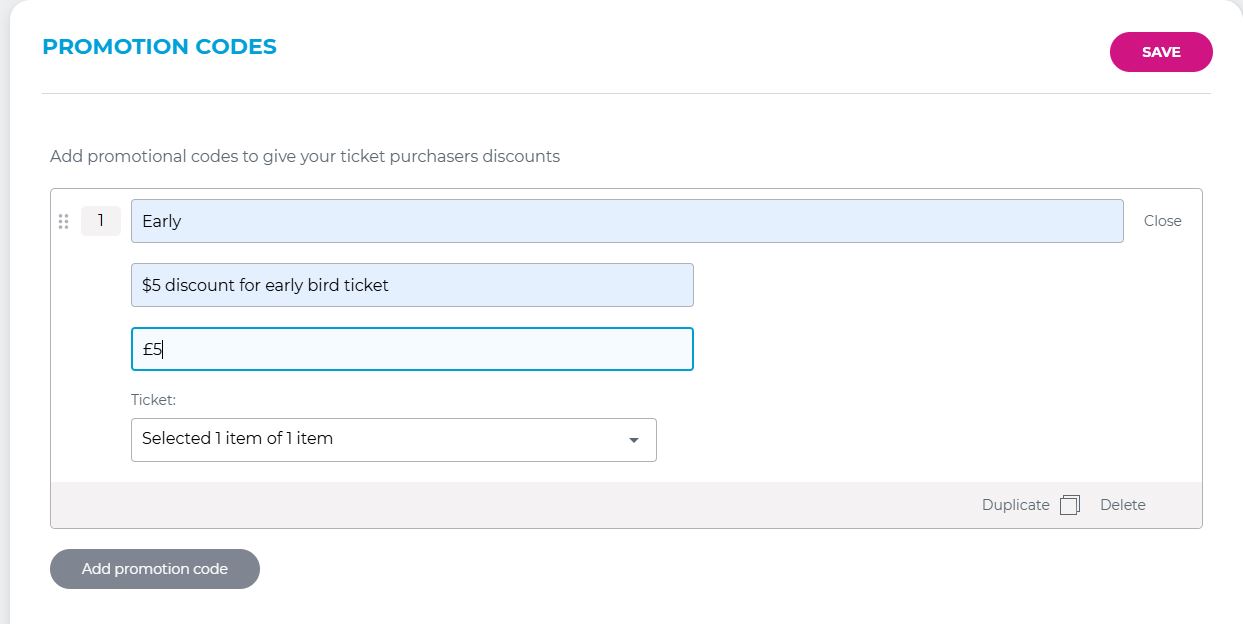Click empty area right of Ticket dropdown
The image size is (1243, 624).
[920, 440]
